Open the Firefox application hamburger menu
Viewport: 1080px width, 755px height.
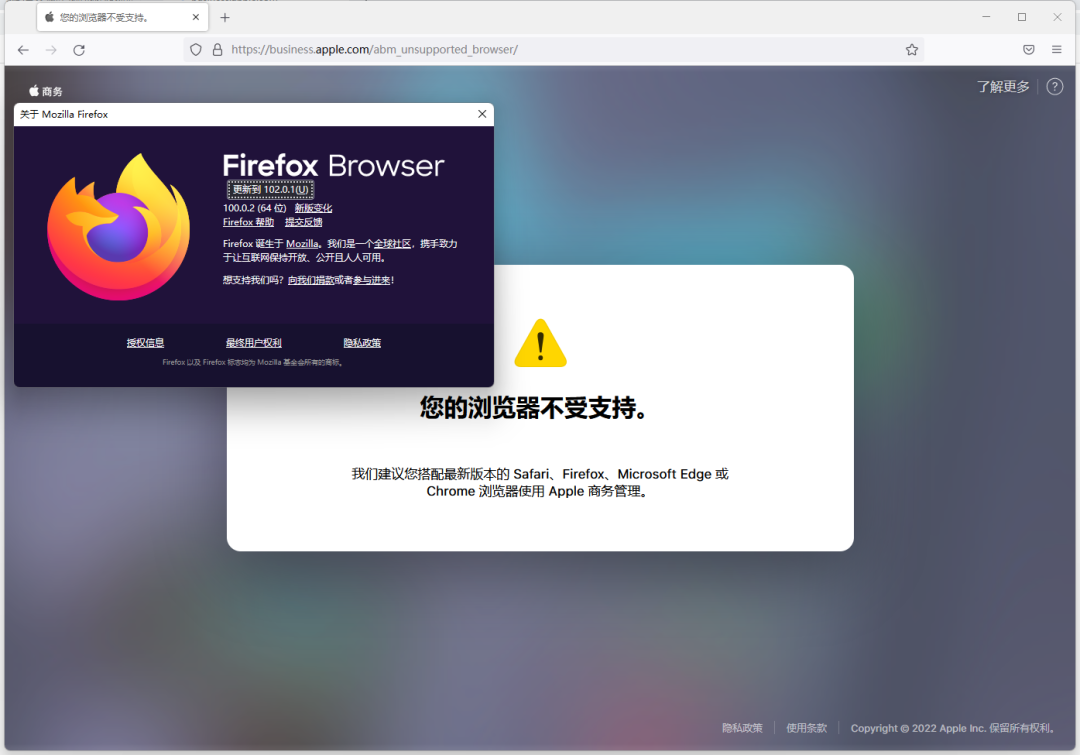tap(1056, 49)
